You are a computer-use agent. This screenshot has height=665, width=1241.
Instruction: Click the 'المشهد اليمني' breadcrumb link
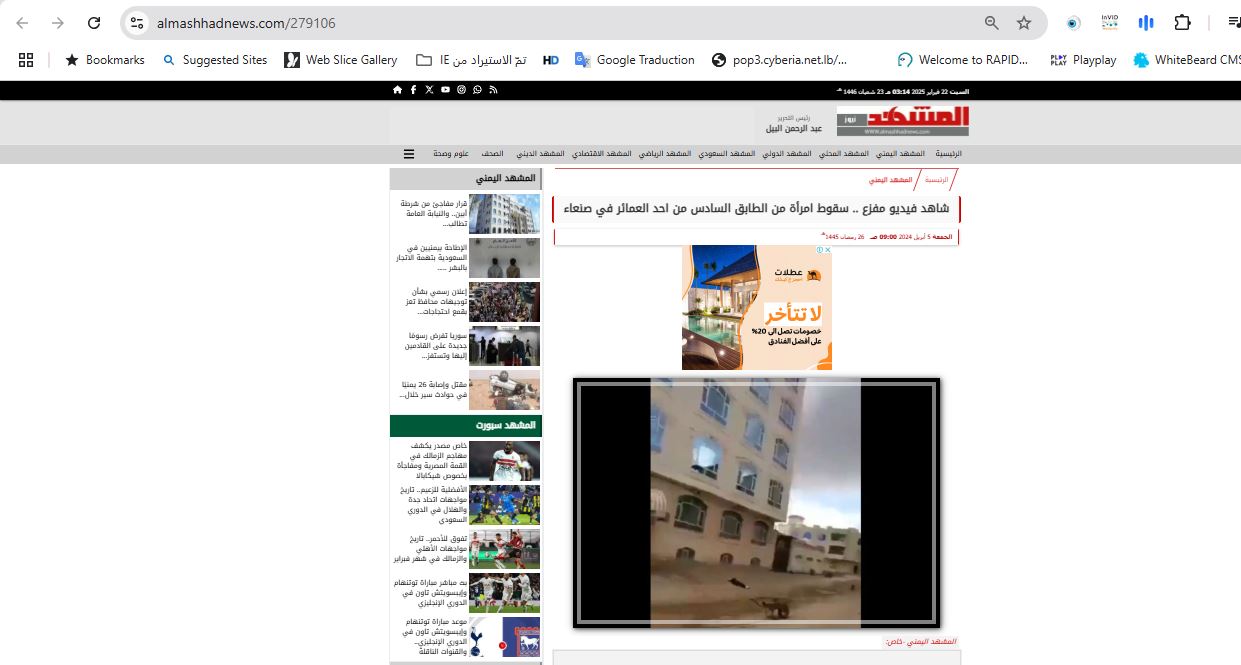(x=889, y=180)
